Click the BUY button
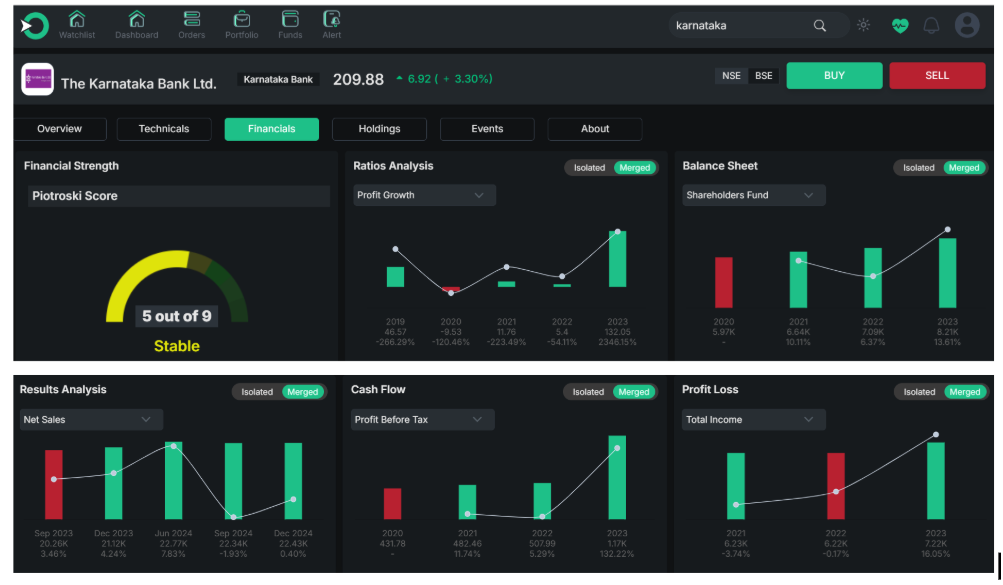The height and width of the screenshot is (585, 1003). [x=834, y=75]
